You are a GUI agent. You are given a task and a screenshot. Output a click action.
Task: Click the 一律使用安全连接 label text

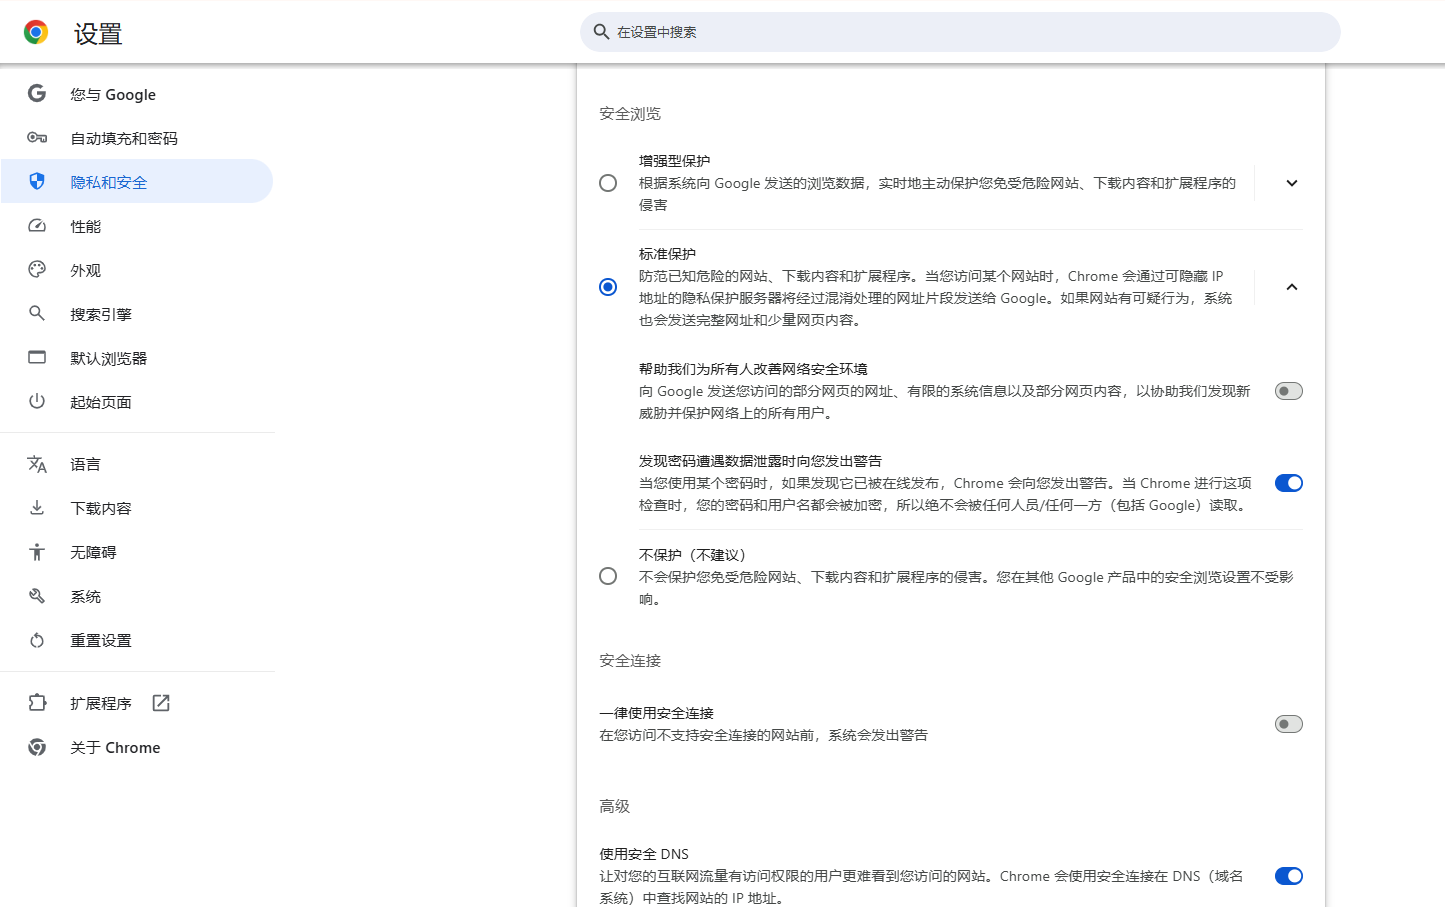click(657, 713)
